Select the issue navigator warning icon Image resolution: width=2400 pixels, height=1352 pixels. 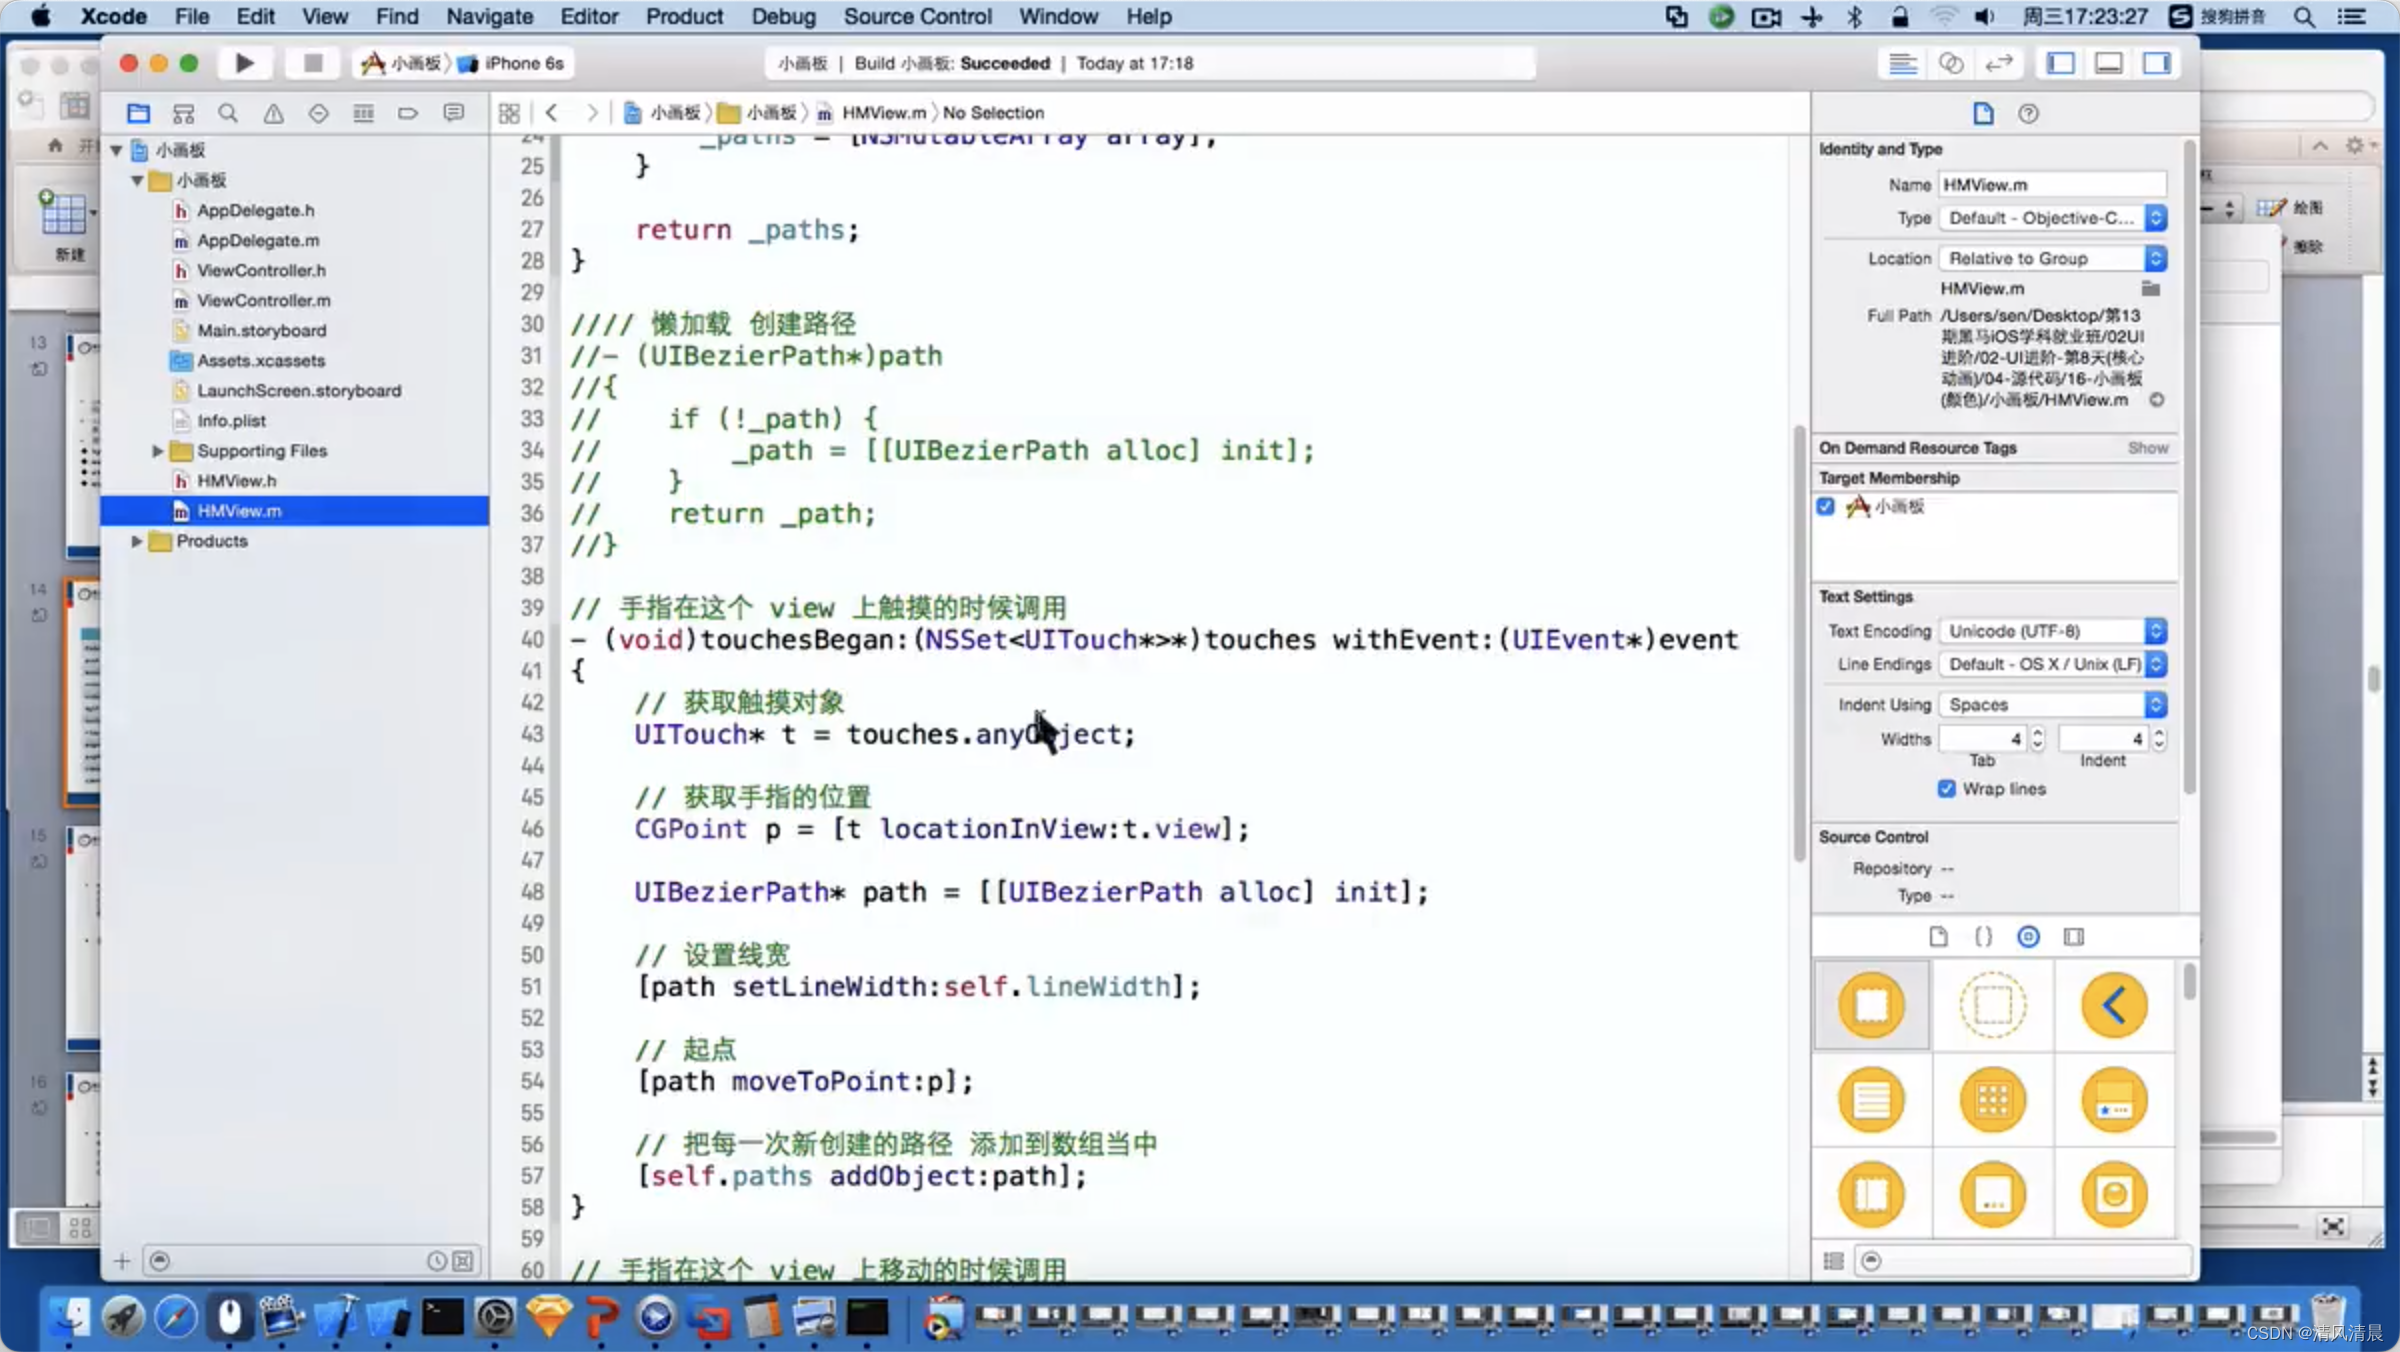tap(274, 112)
